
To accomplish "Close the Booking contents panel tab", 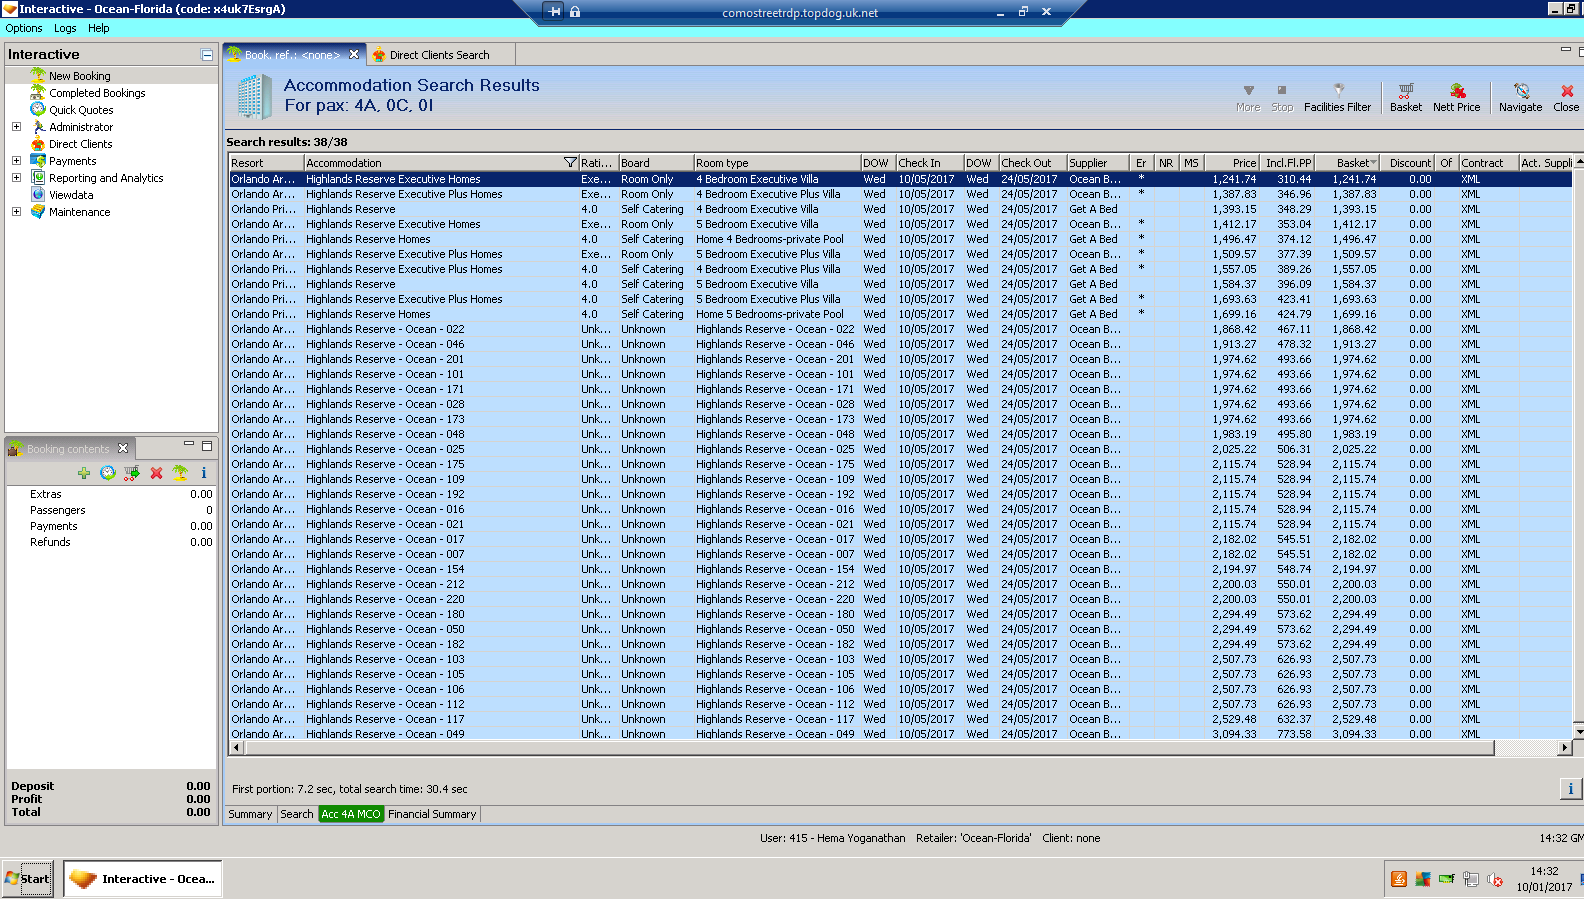I will pyautogui.click(x=123, y=448).
